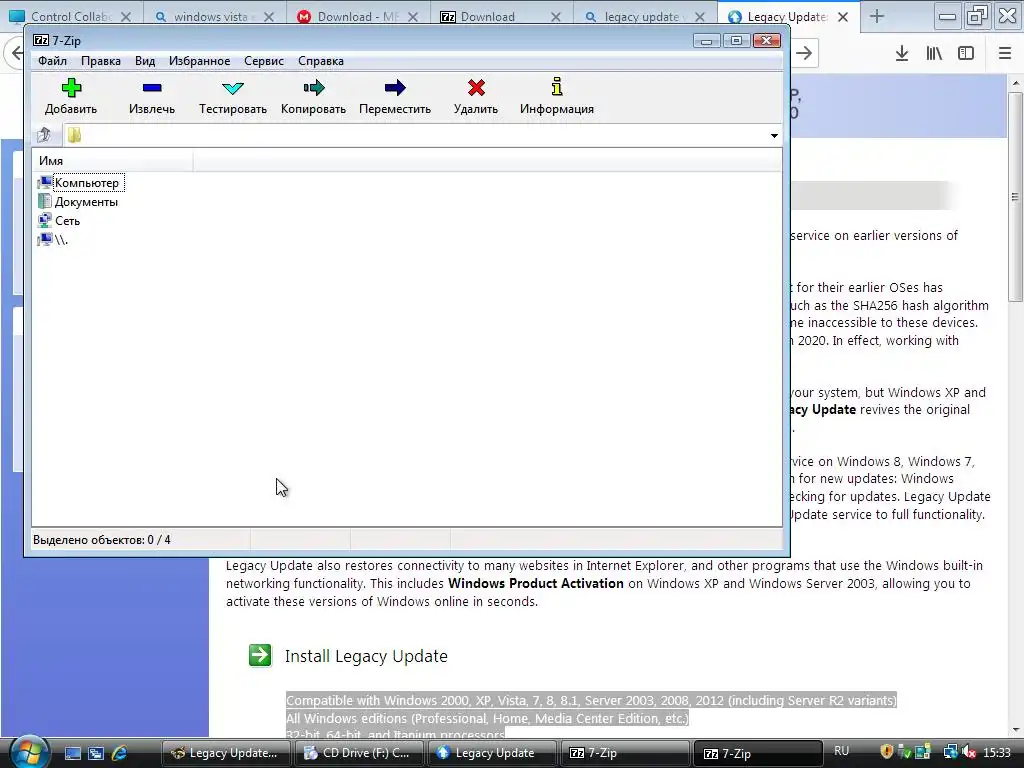Click the network connection tray icon

(950, 752)
